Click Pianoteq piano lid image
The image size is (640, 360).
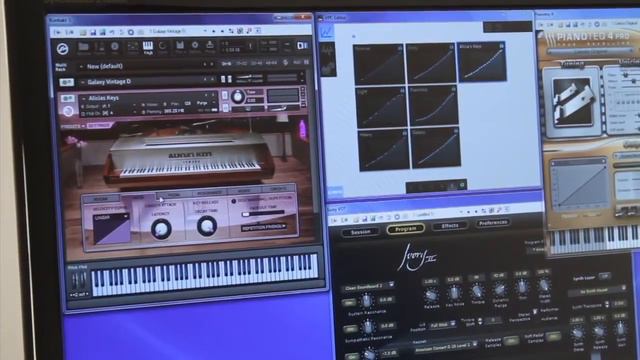[x=572, y=102]
